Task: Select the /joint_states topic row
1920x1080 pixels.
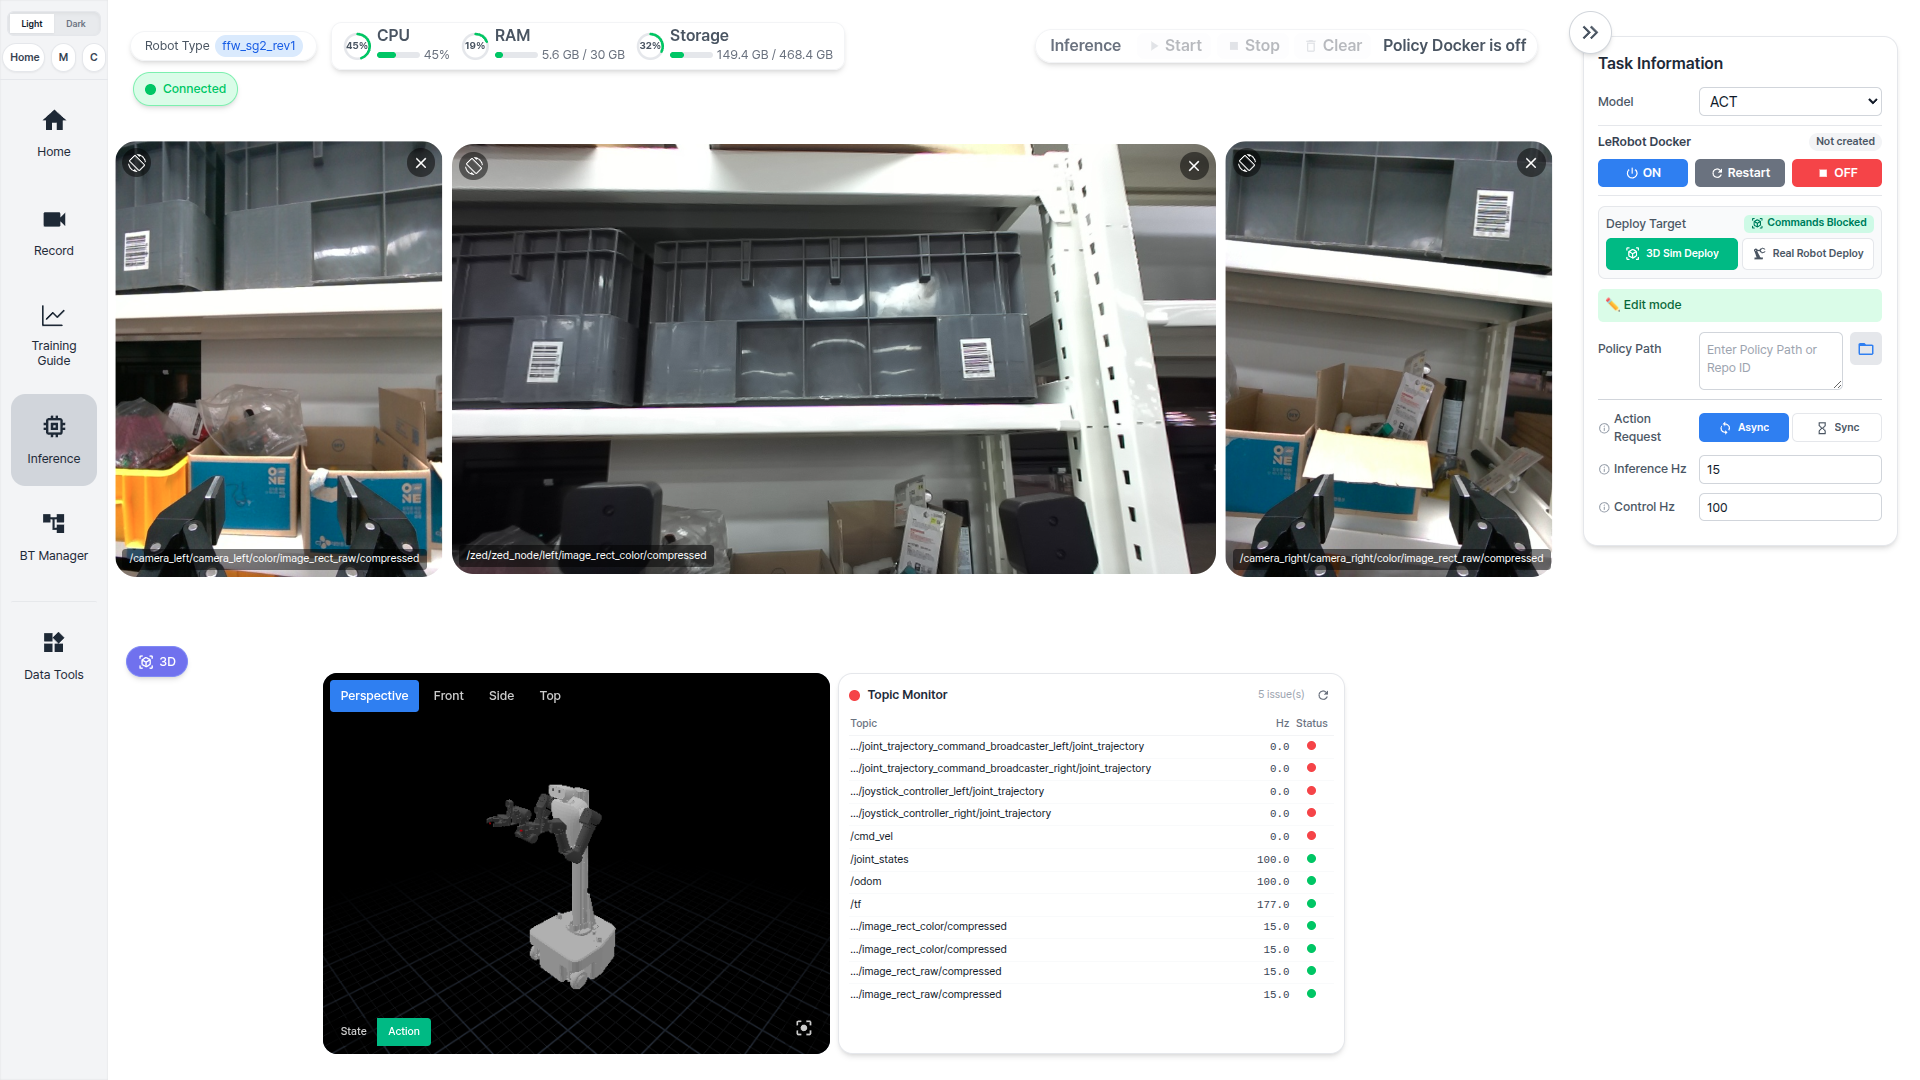Action: pos(1090,859)
